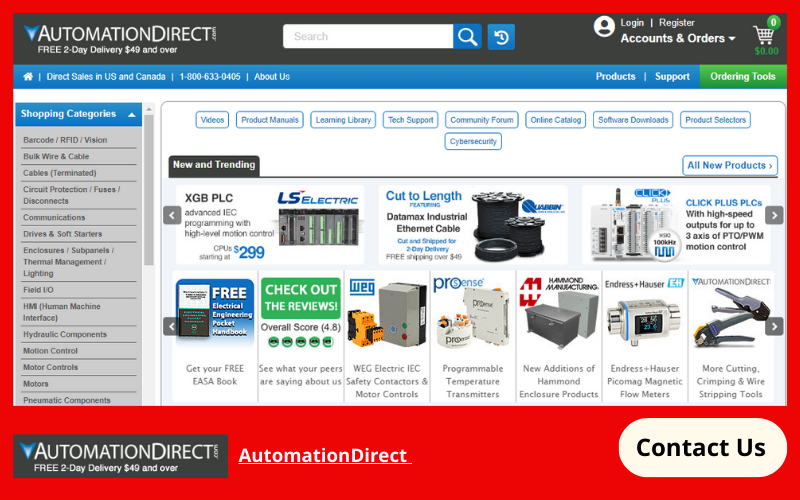Open the shopping cart icon
The height and width of the screenshot is (500, 800).
[764, 35]
